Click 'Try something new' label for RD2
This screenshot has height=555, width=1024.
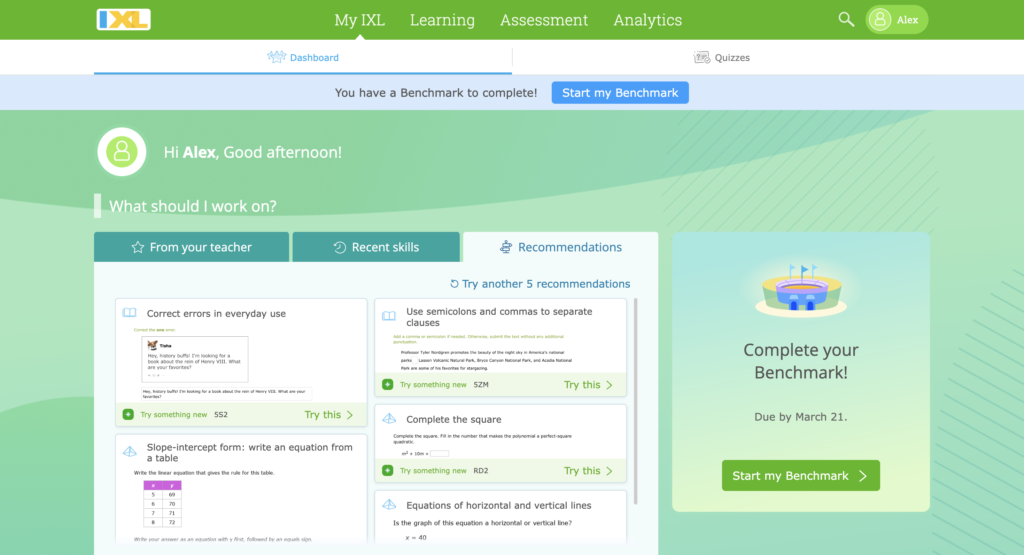[433, 471]
